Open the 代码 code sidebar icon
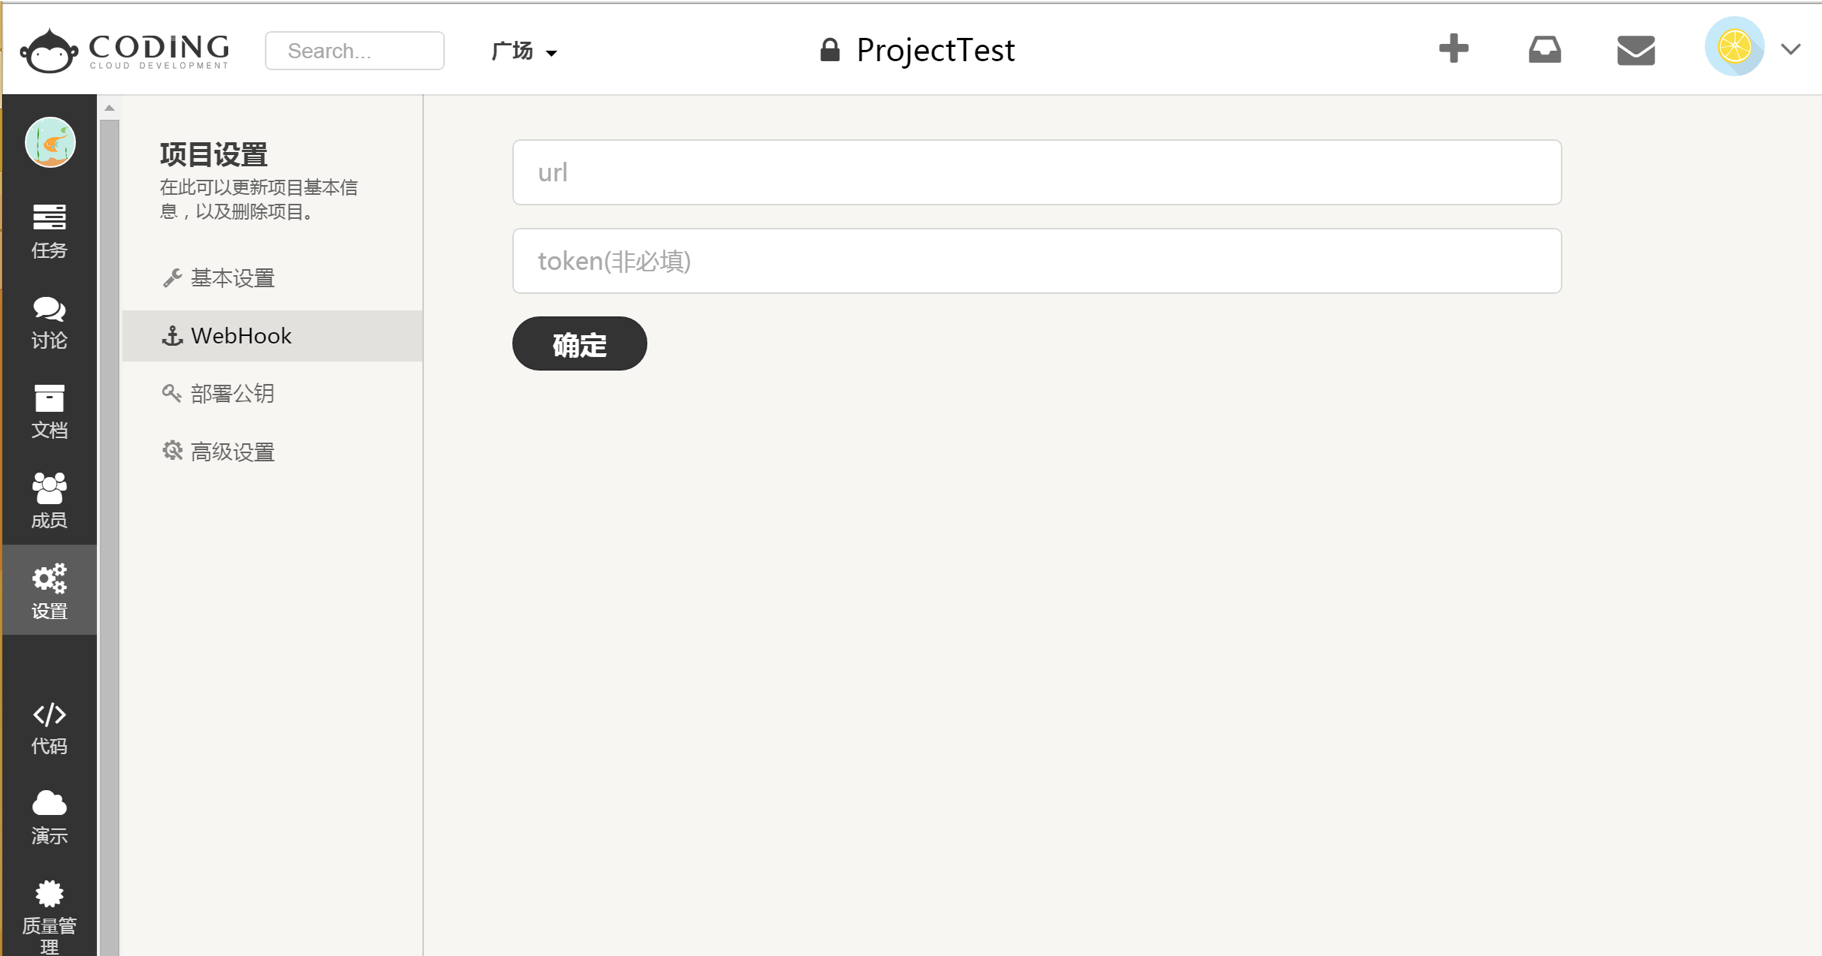Screen dimensions: 1822x956 (x=49, y=727)
